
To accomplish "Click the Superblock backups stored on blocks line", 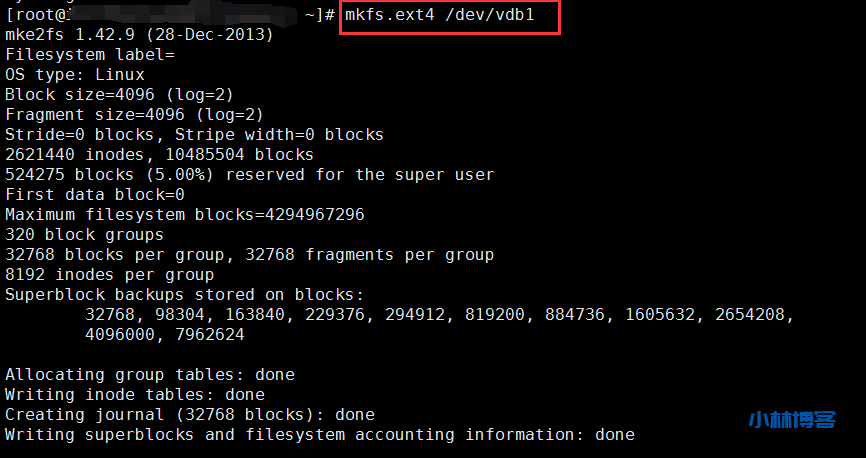I will [x=184, y=295].
